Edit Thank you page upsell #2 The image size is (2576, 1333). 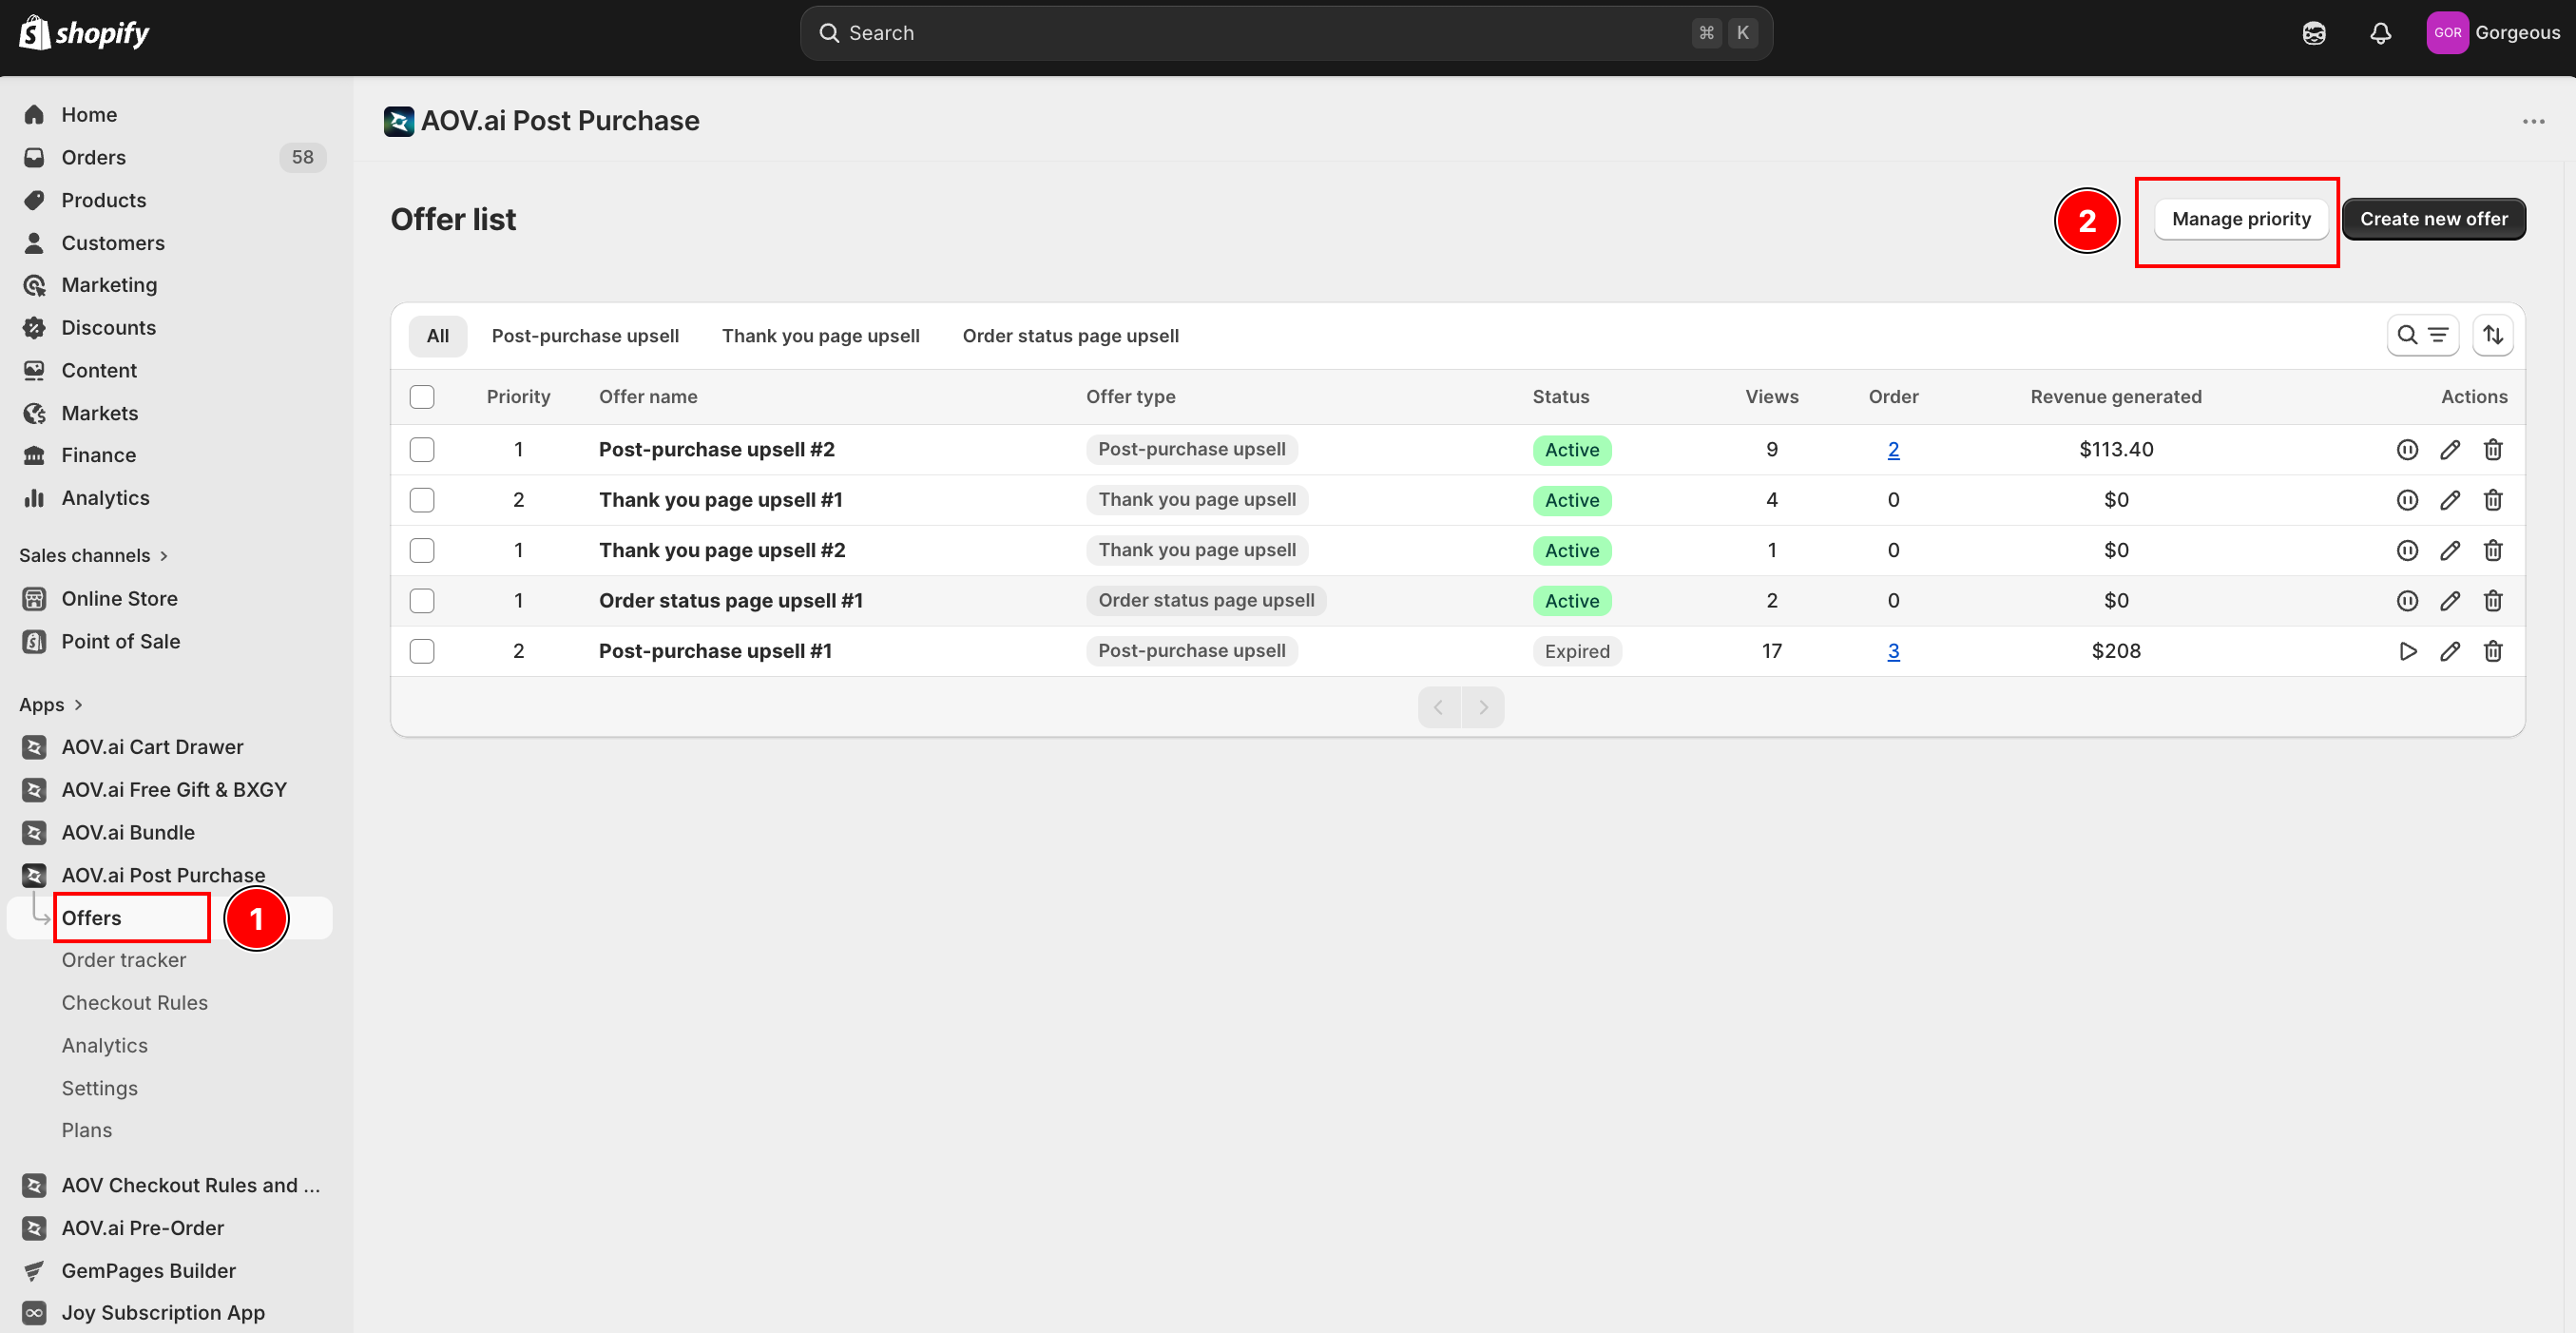(2450, 550)
